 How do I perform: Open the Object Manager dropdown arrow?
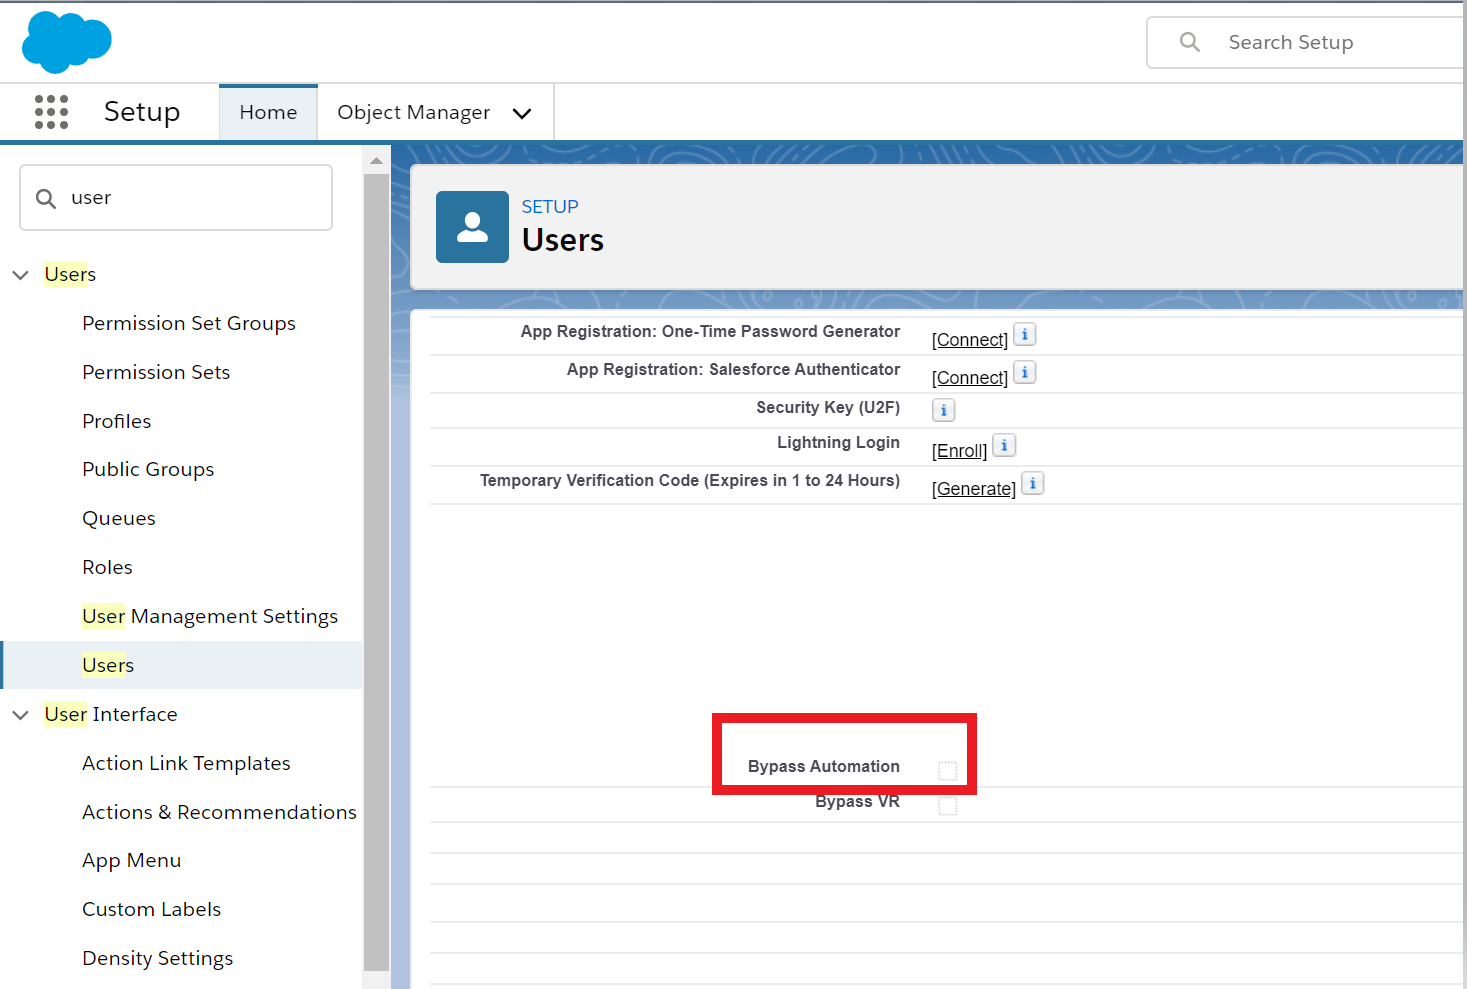tap(521, 113)
